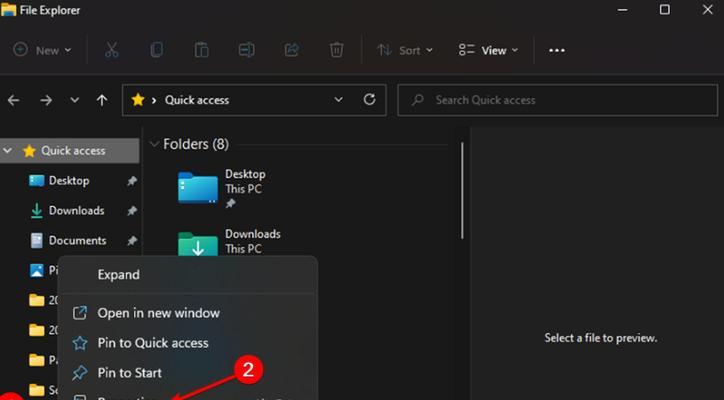
Task: Click the star icon in address bar
Action: coord(138,100)
